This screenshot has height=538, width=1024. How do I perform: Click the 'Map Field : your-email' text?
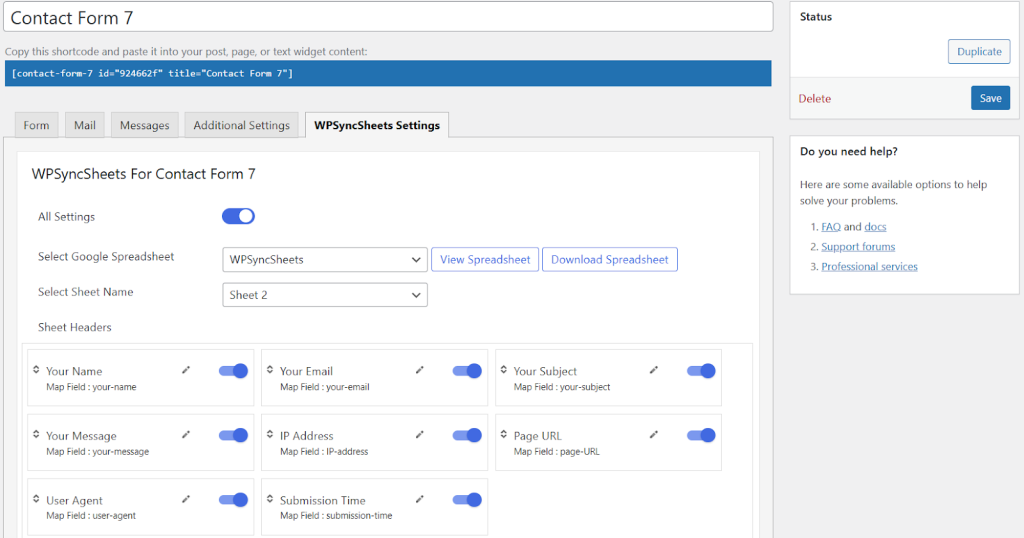(x=325, y=387)
